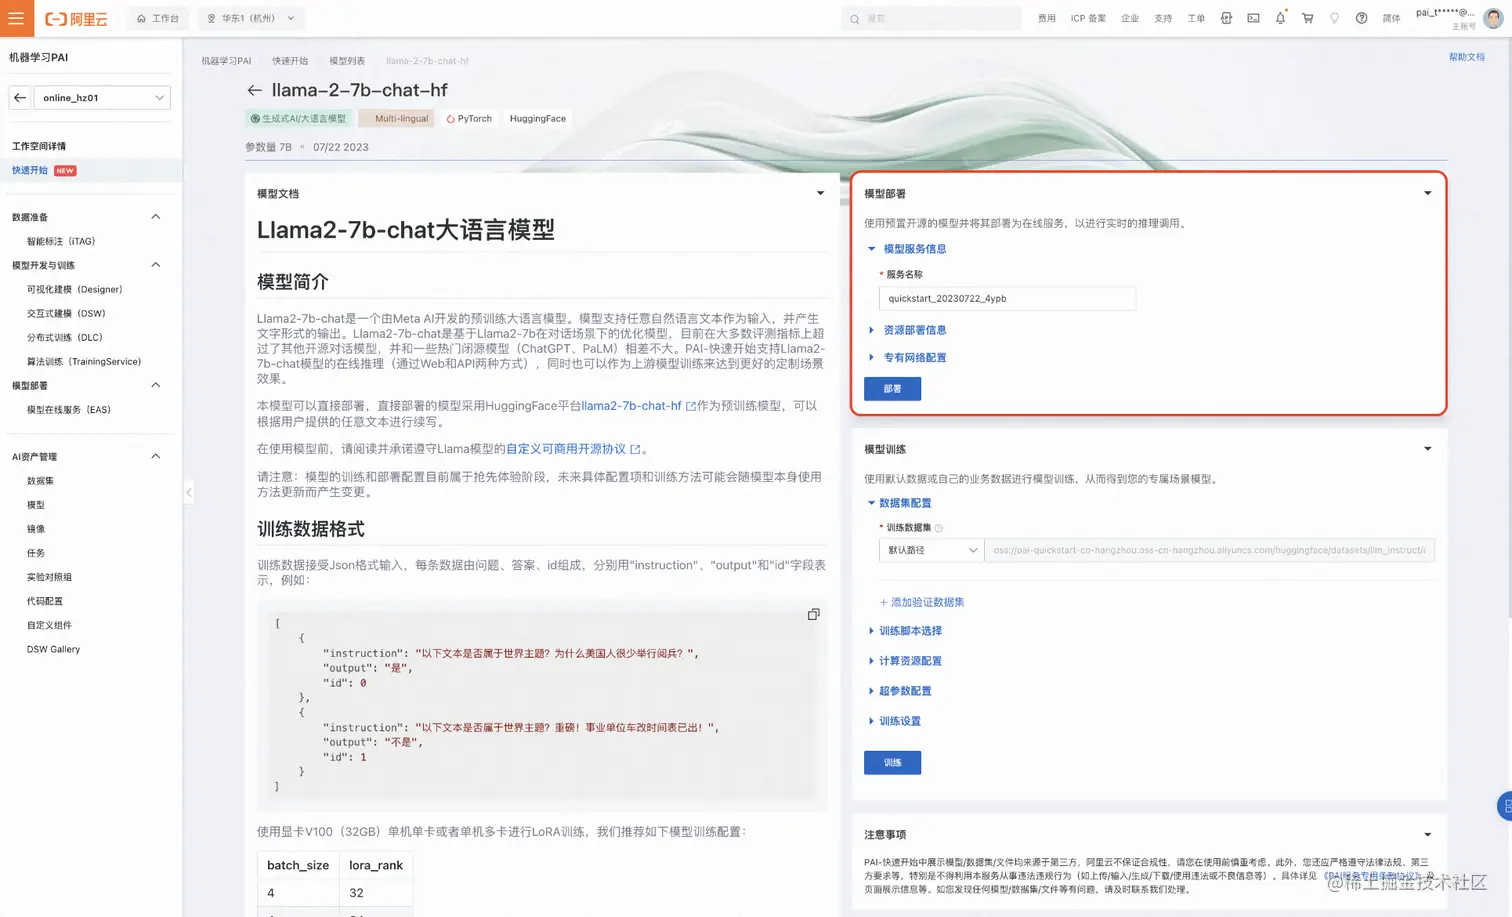
Task: Open the Cloud Shell terminal icon
Action: click(1253, 18)
